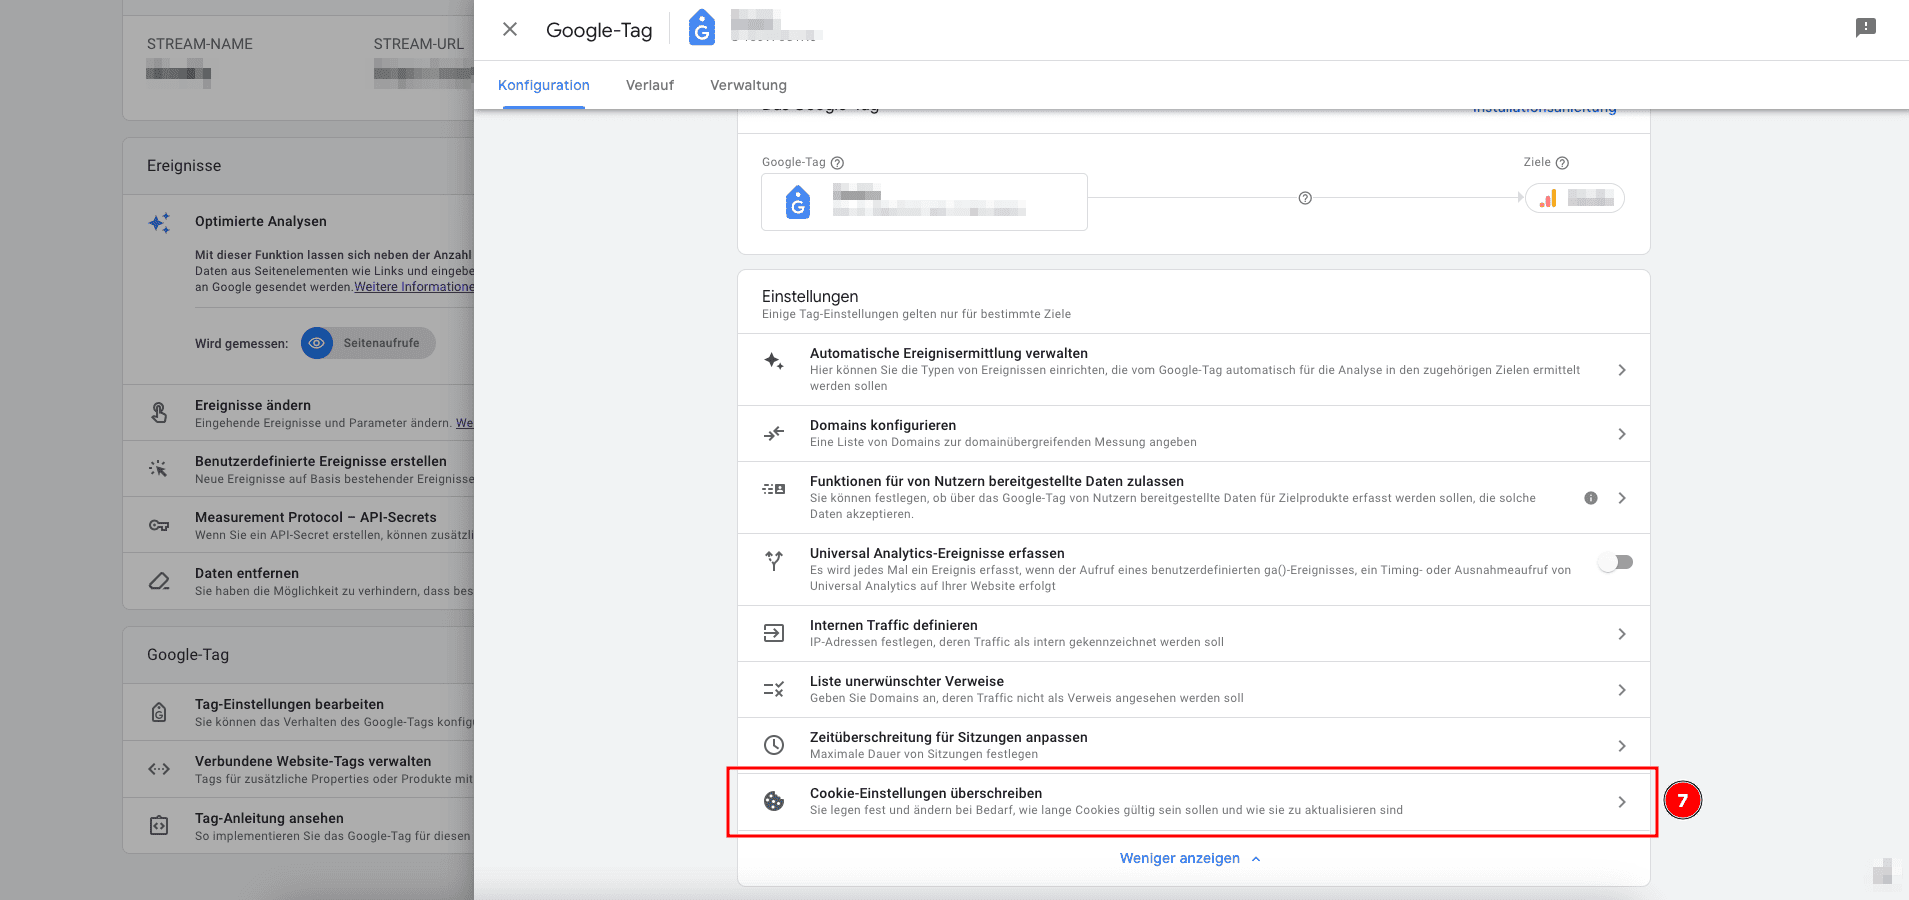1909x900 pixels.
Task: Click the cookie icon for Cookie-Einstellungen
Action: tap(774, 801)
